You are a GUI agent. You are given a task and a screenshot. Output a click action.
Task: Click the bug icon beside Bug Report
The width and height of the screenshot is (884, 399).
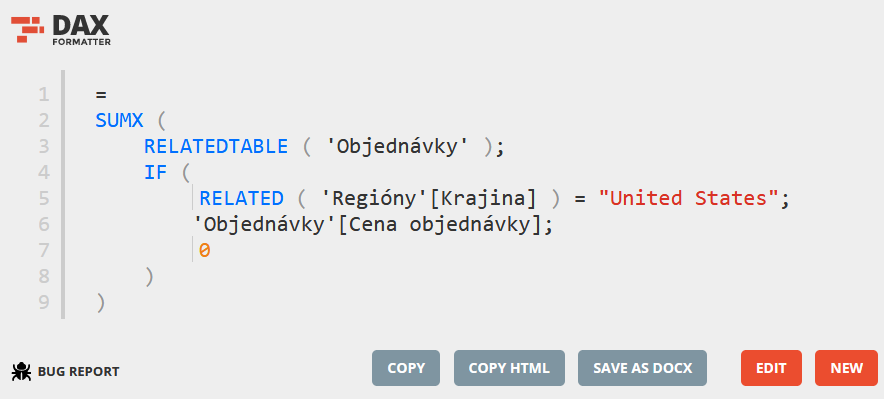21,371
